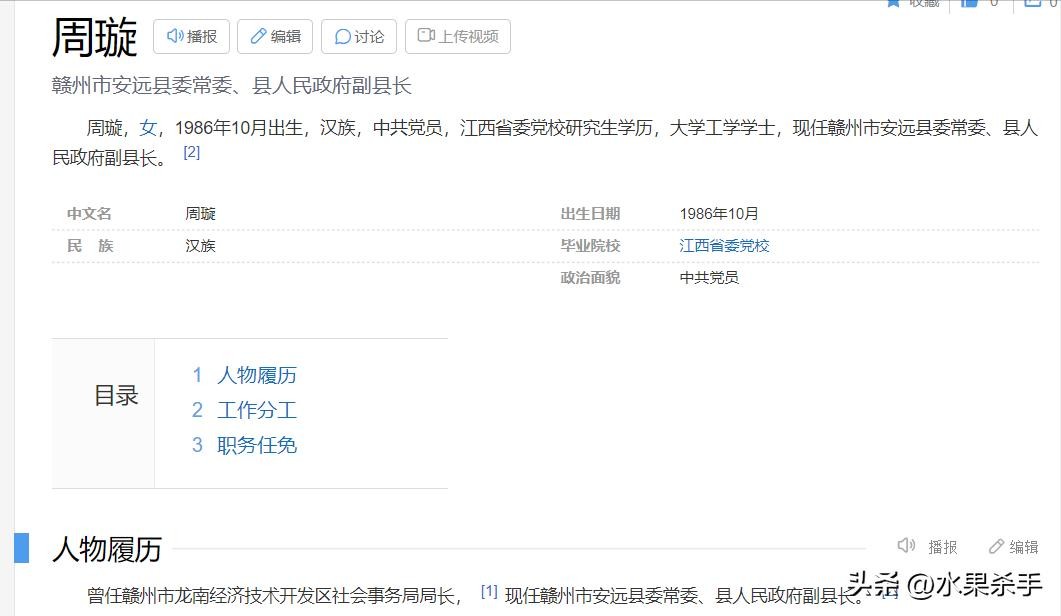Click the 编辑 pencil button beside the title
This screenshot has height=616, width=1061.
tap(275, 37)
